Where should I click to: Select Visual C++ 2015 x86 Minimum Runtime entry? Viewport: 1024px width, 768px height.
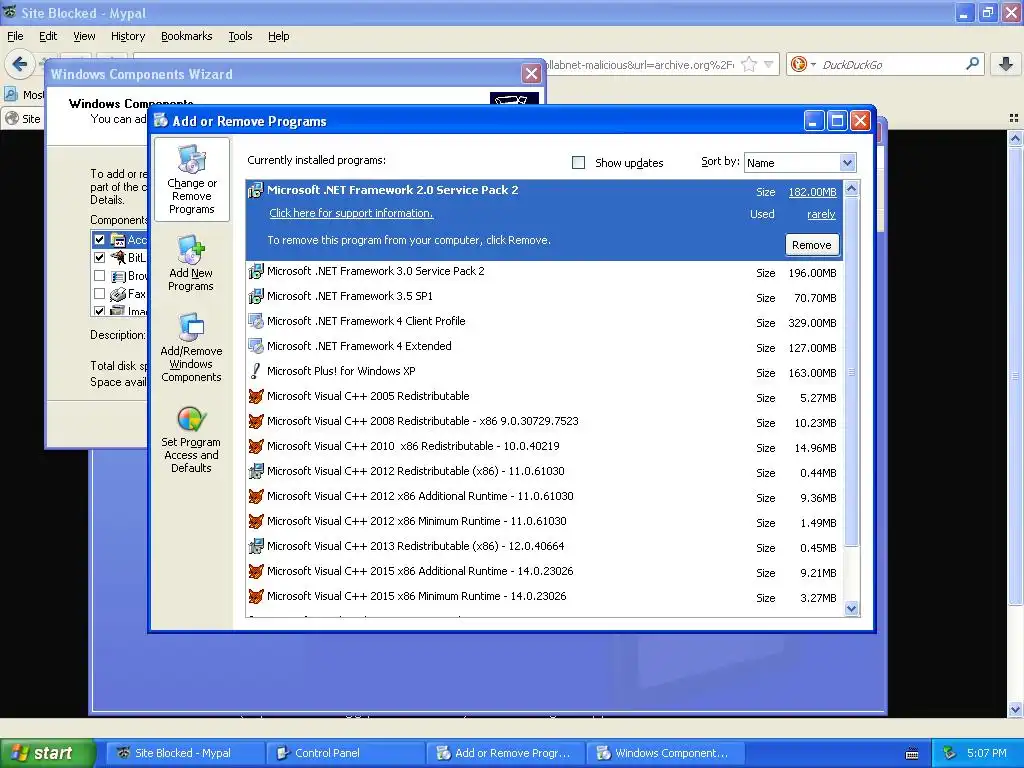[x=544, y=596]
